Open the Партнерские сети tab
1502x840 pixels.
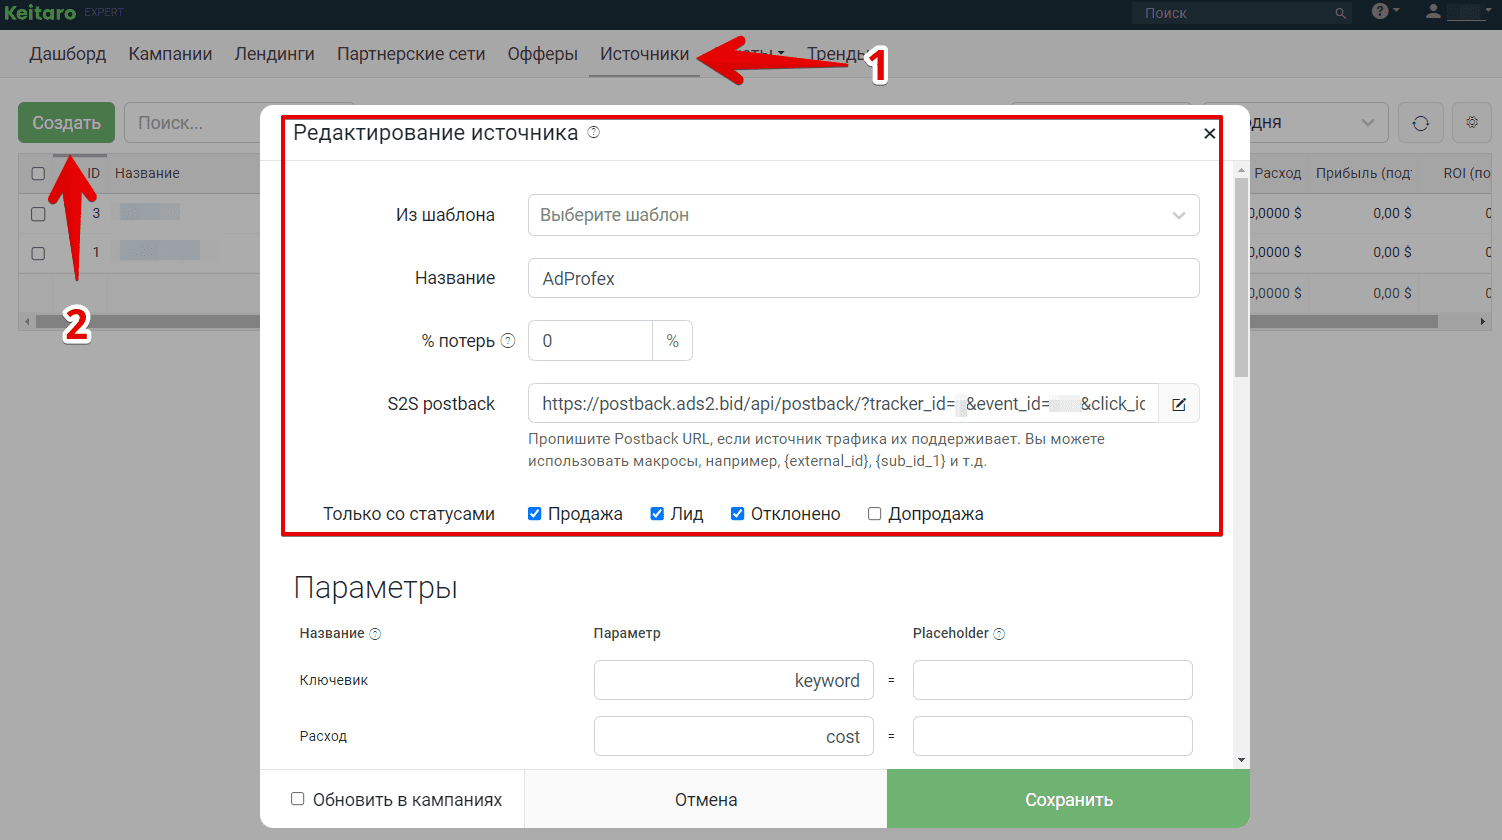click(411, 54)
